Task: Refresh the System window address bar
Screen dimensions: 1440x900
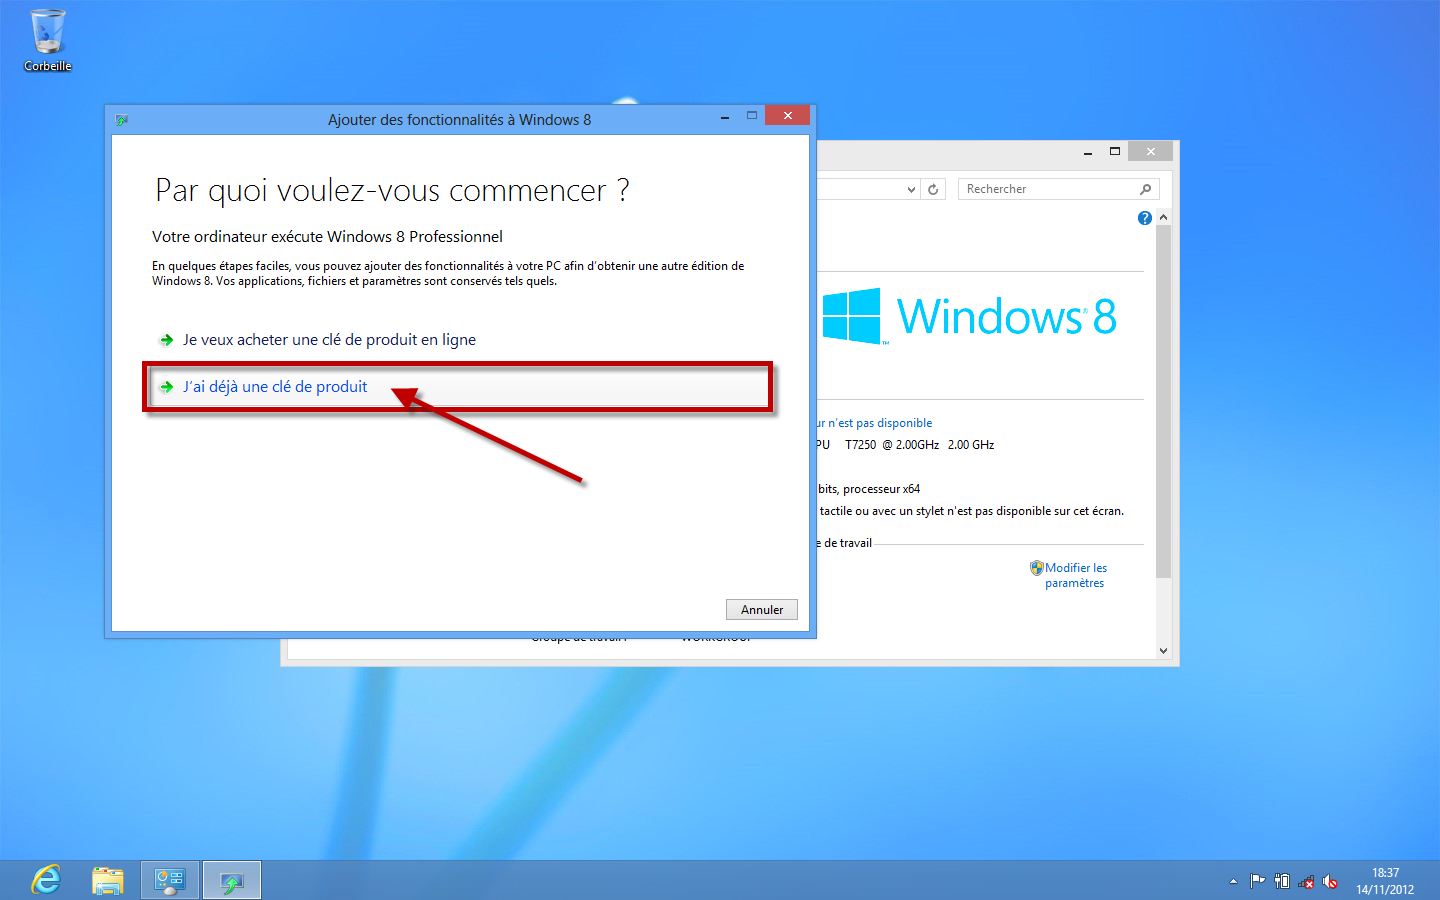Action: tap(933, 189)
